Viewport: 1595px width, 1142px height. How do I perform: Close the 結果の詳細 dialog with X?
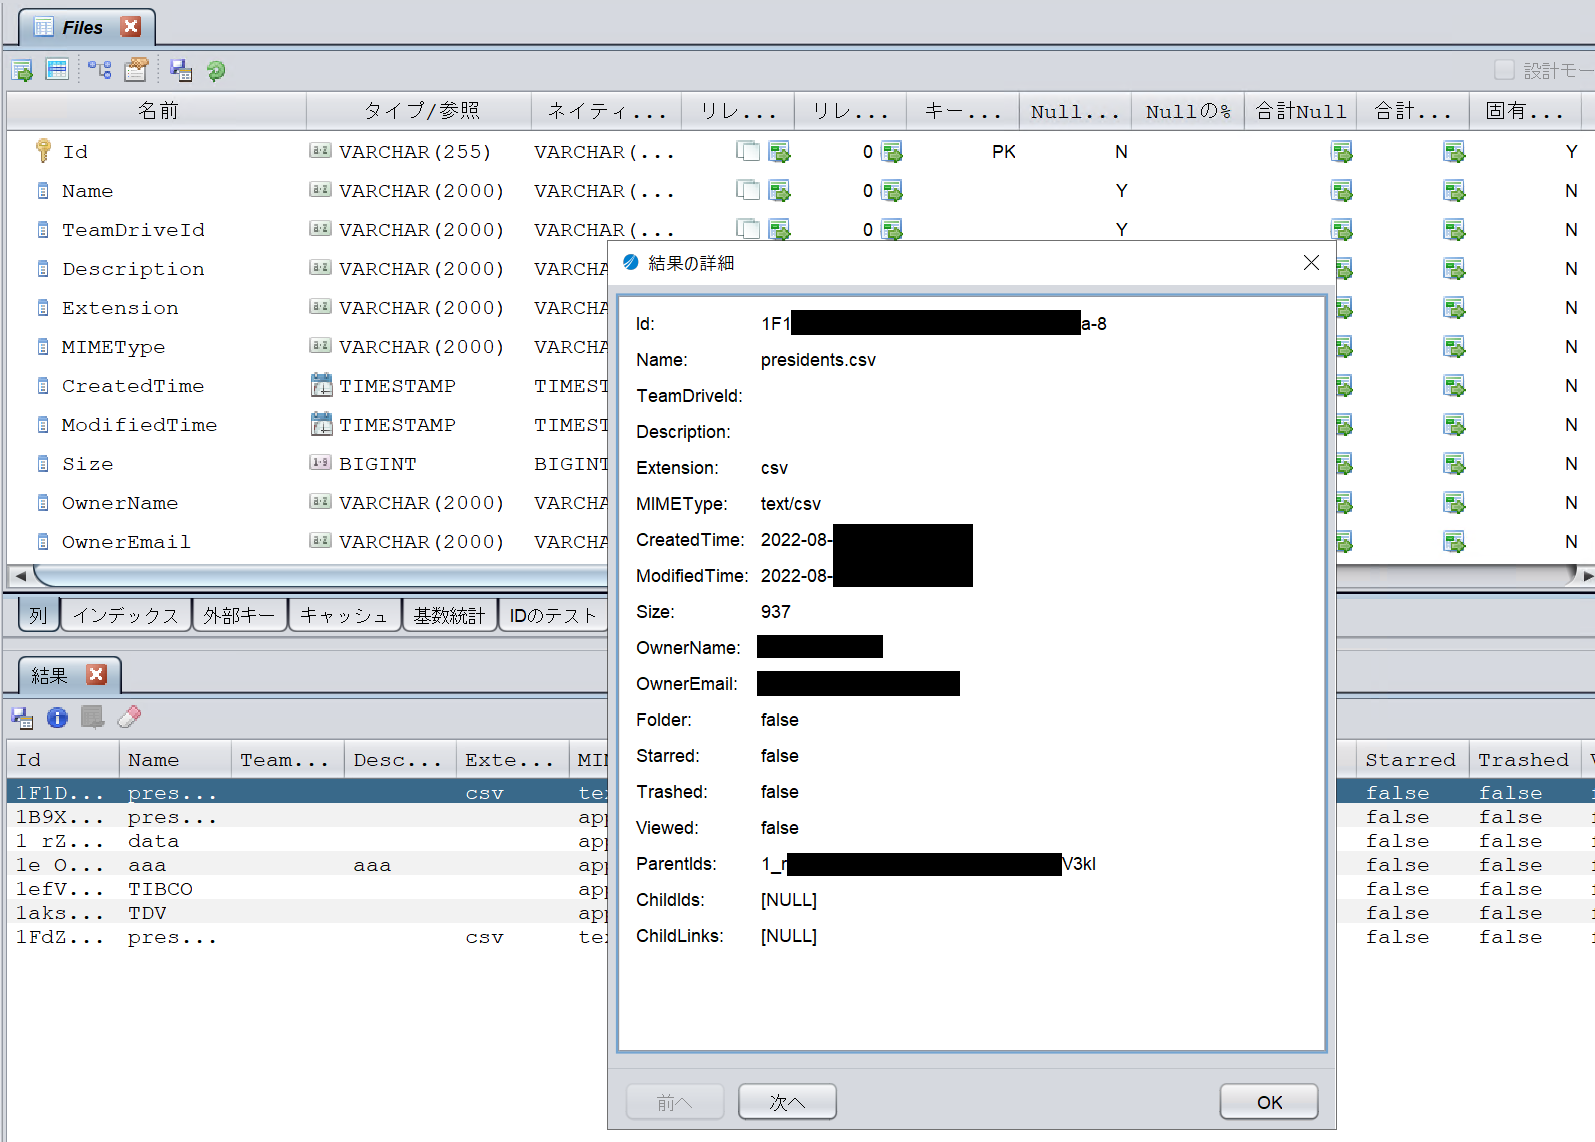[x=1311, y=262]
